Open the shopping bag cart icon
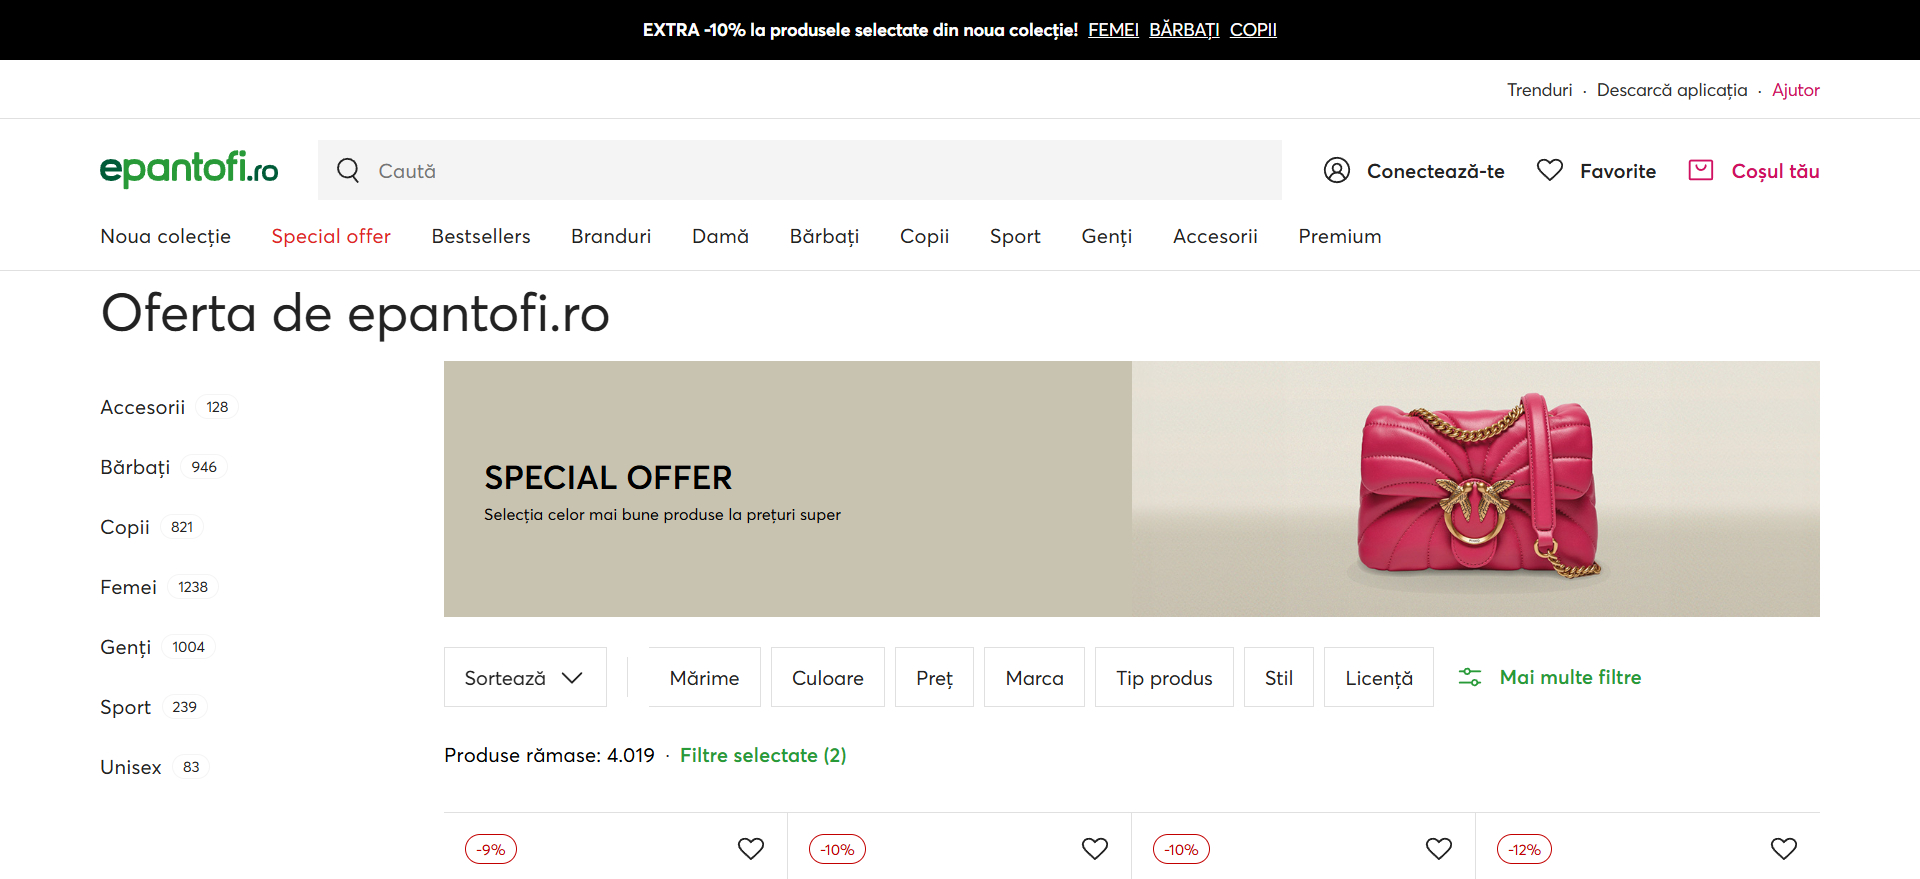 tap(1701, 170)
